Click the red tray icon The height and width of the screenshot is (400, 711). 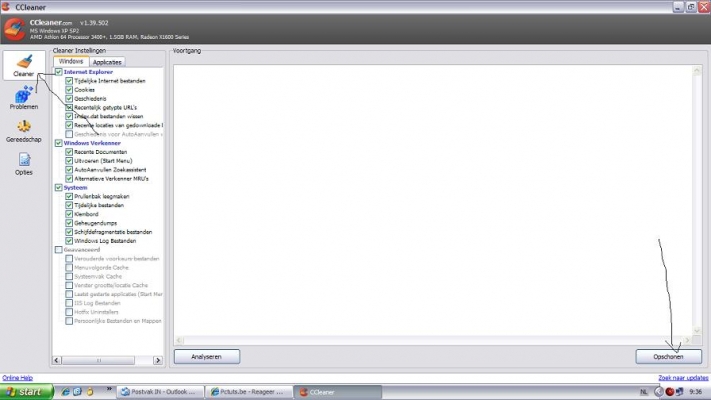(x=670, y=392)
